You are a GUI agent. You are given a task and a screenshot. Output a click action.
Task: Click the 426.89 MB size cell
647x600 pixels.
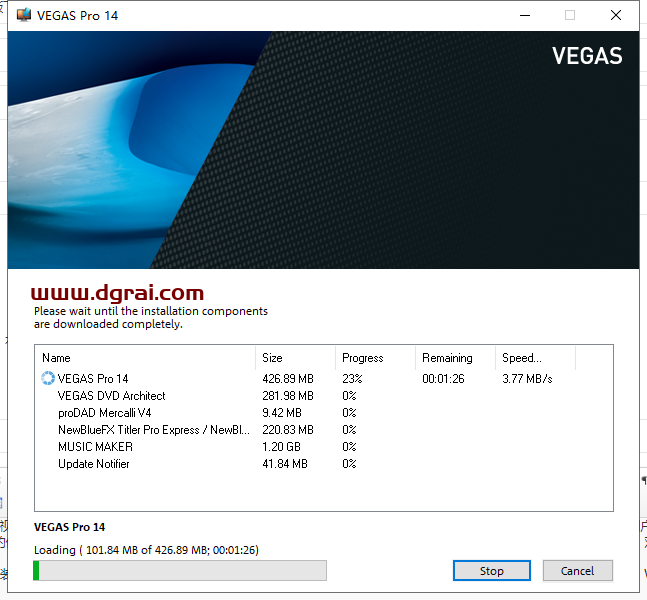[x=288, y=378]
